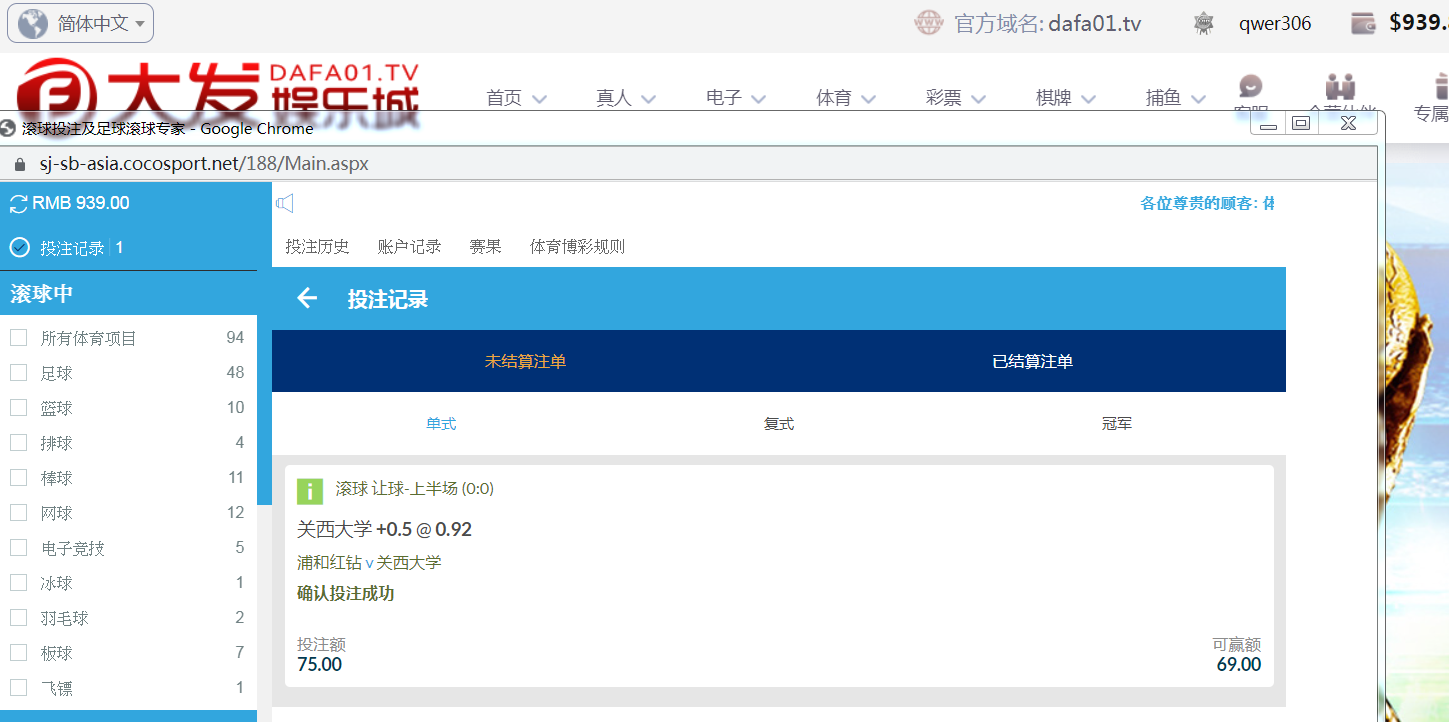
Task: Click the back arrow beside 投注记录
Action: [307, 298]
